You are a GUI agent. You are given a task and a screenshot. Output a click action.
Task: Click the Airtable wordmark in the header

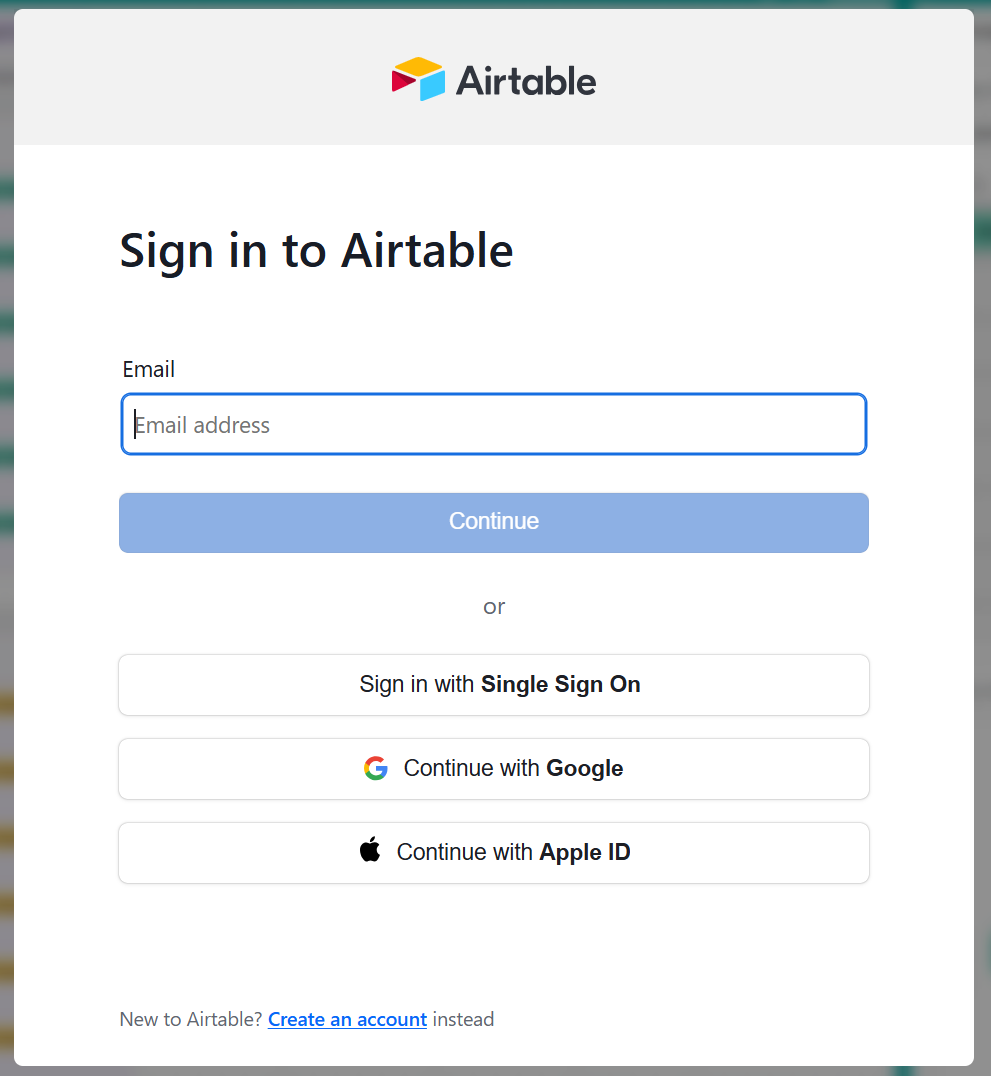point(526,81)
